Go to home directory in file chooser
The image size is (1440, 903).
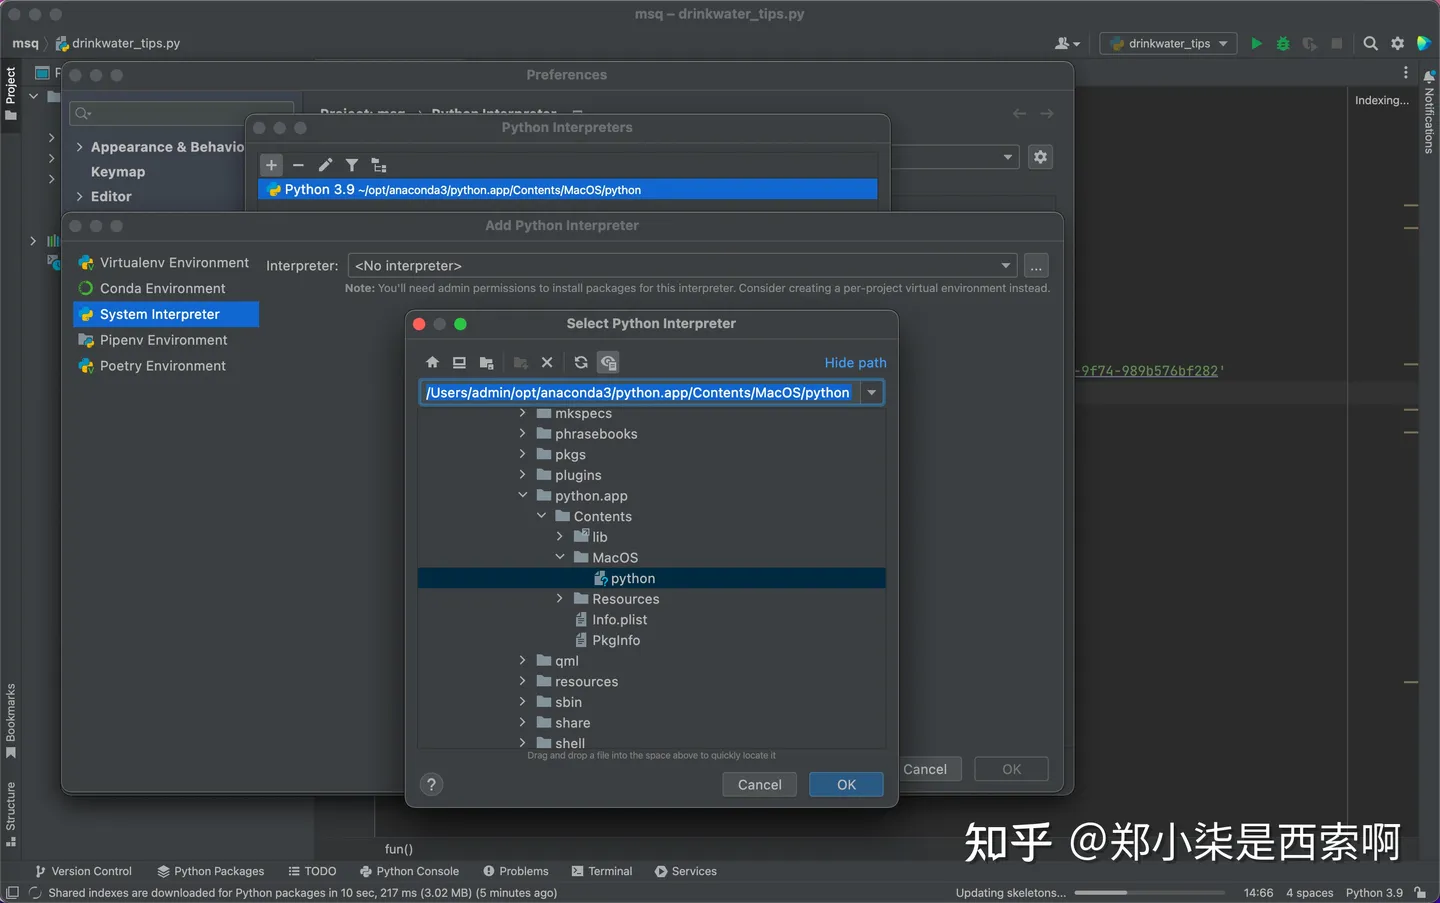click(x=432, y=363)
